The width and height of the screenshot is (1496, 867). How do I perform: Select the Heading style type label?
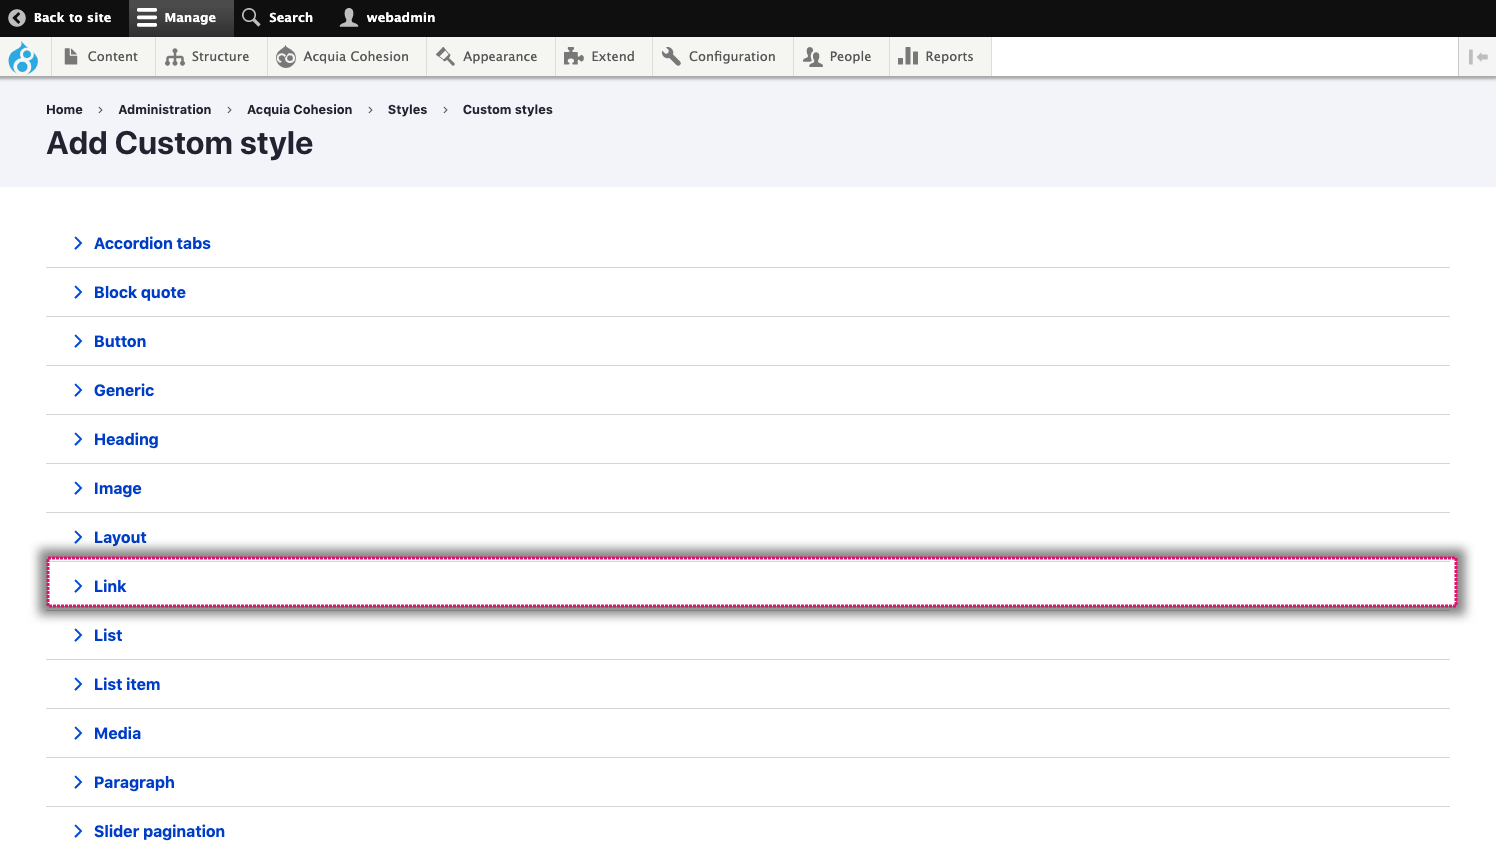[126, 439]
